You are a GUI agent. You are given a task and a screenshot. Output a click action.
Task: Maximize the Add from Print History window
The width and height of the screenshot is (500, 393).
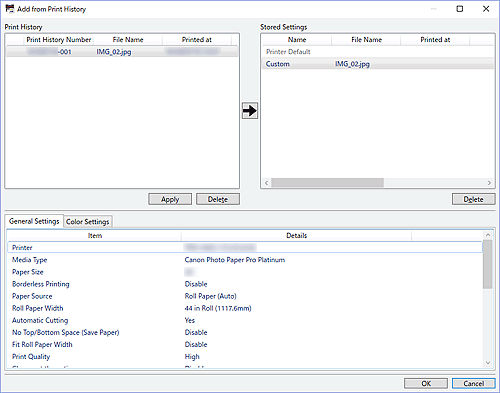460,9
